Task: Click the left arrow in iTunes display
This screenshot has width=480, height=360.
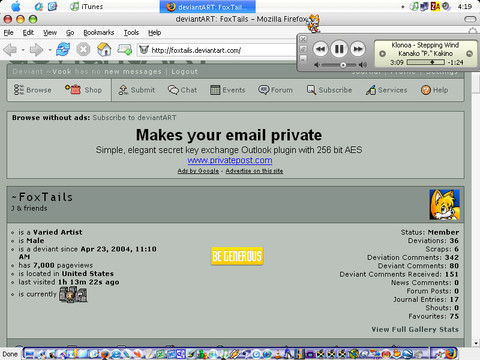Action: click(x=383, y=53)
